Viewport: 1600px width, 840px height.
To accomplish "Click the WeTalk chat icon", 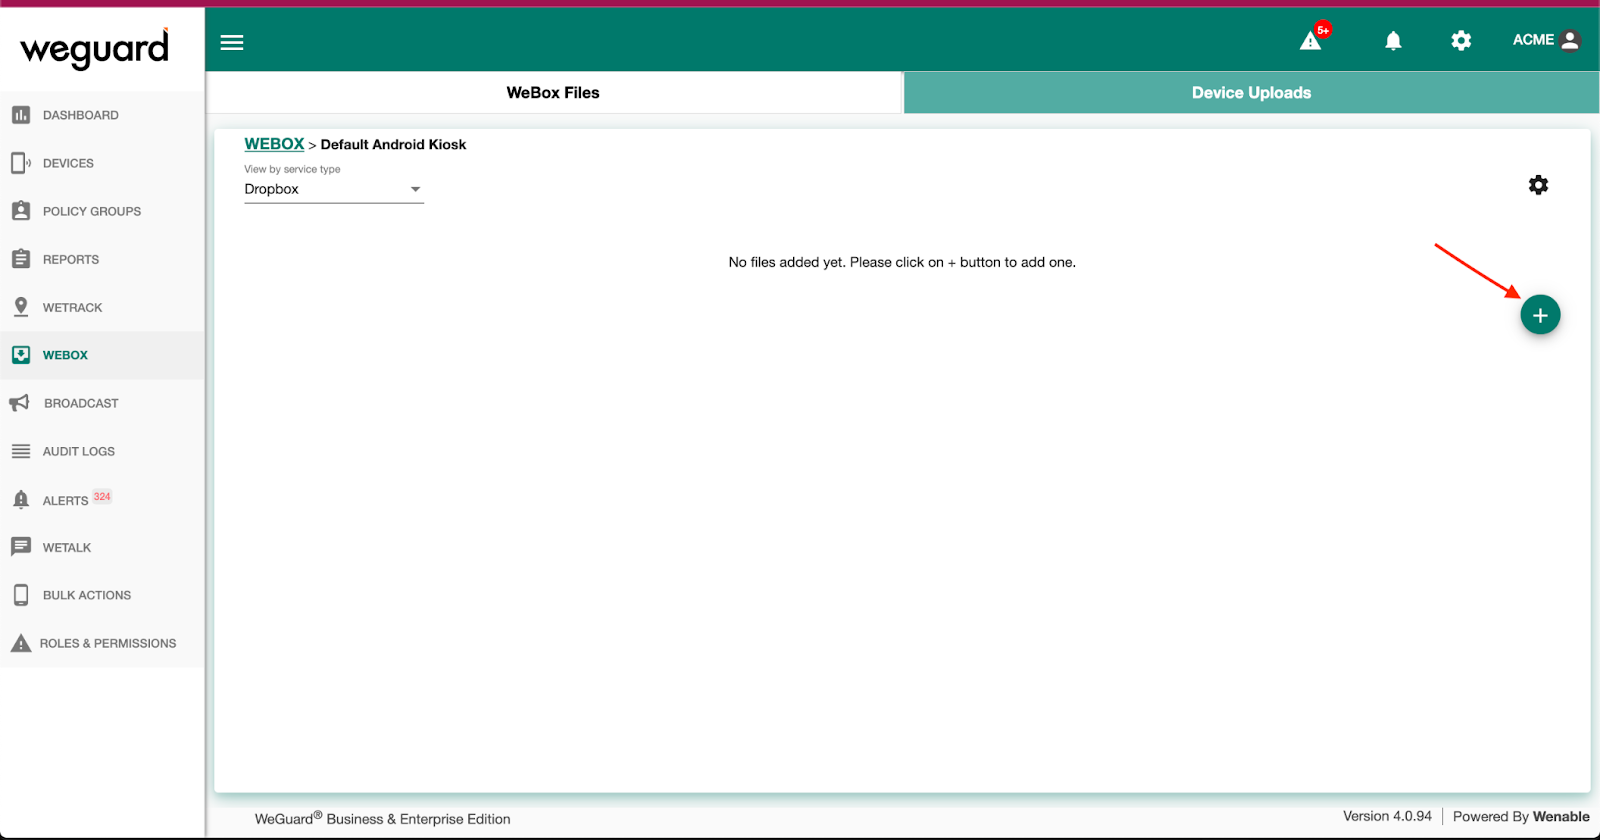I will (x=21, y=547).
